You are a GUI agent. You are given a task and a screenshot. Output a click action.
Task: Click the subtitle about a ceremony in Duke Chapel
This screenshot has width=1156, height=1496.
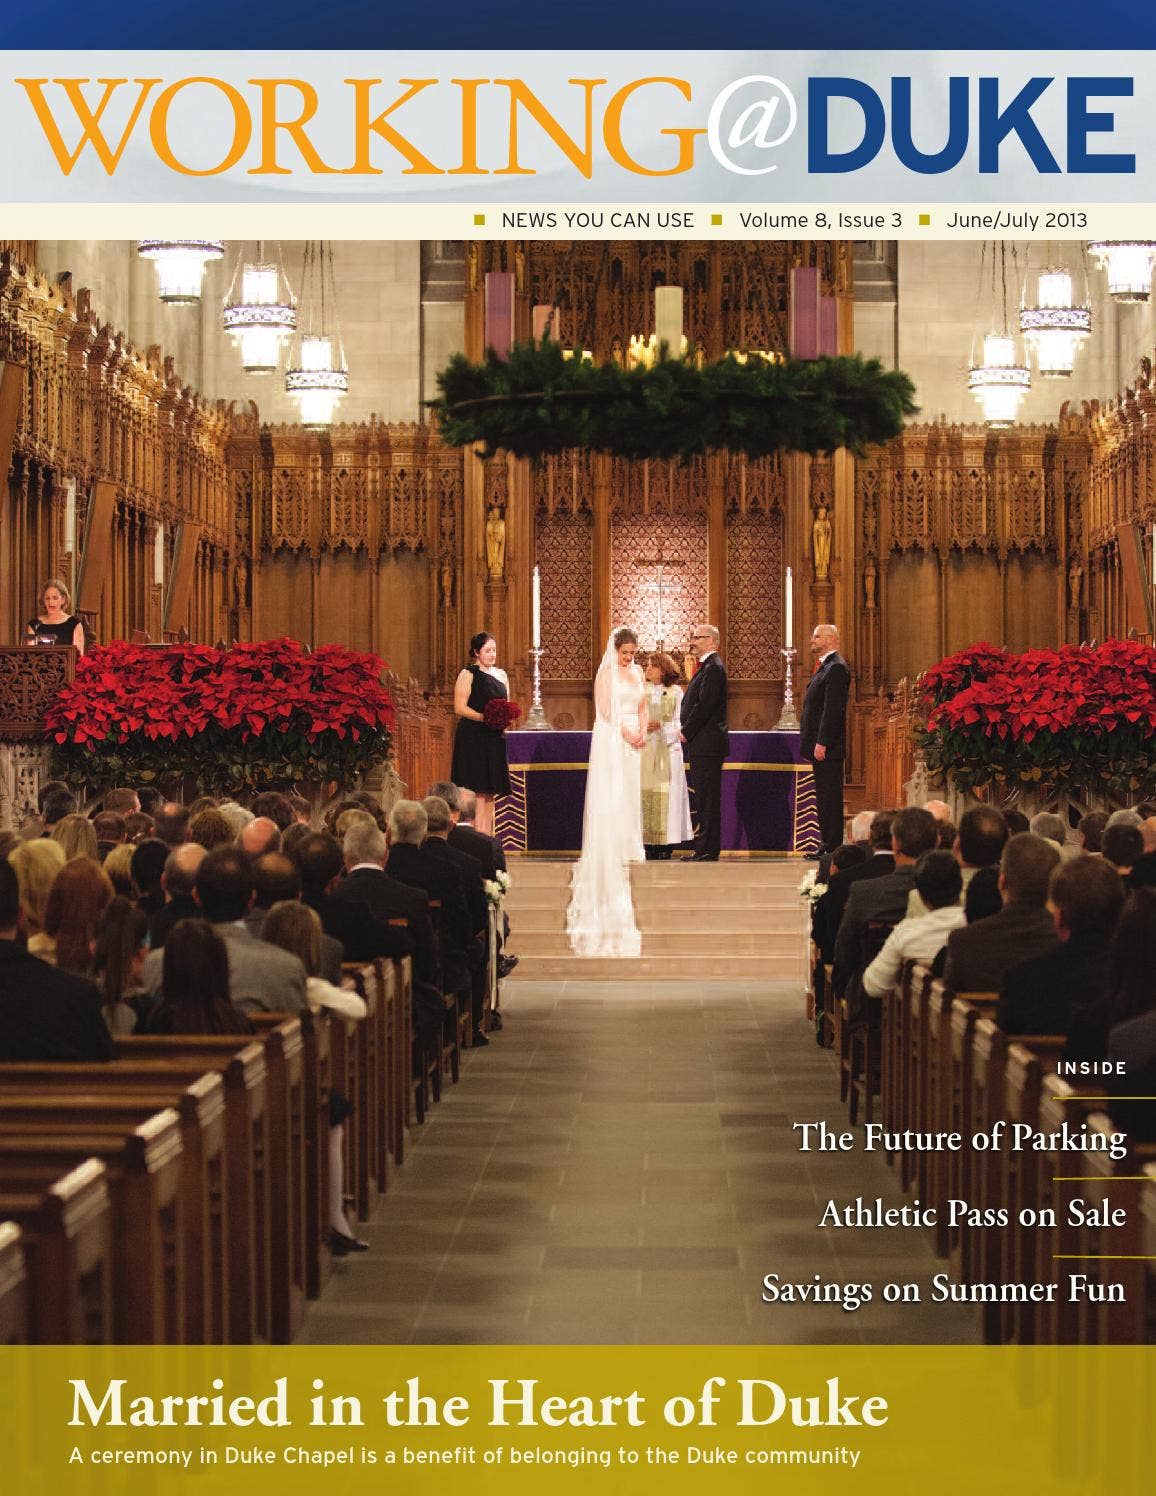464,1455
